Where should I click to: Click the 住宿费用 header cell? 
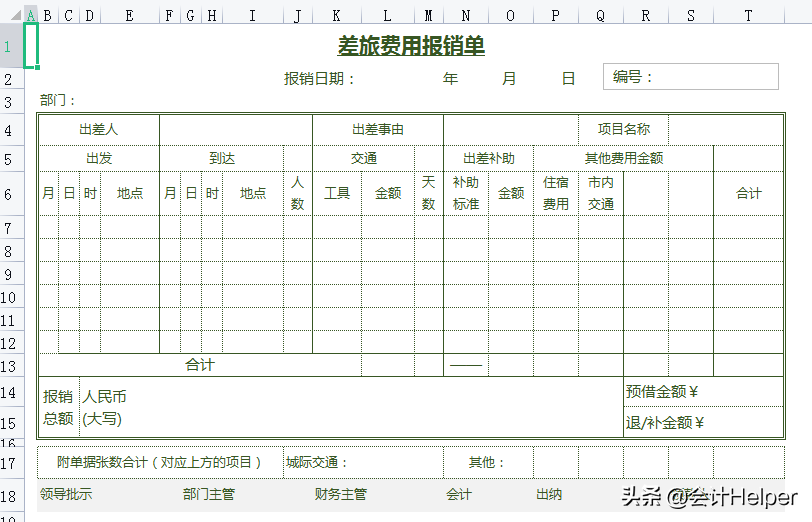(x=556, y=193)
